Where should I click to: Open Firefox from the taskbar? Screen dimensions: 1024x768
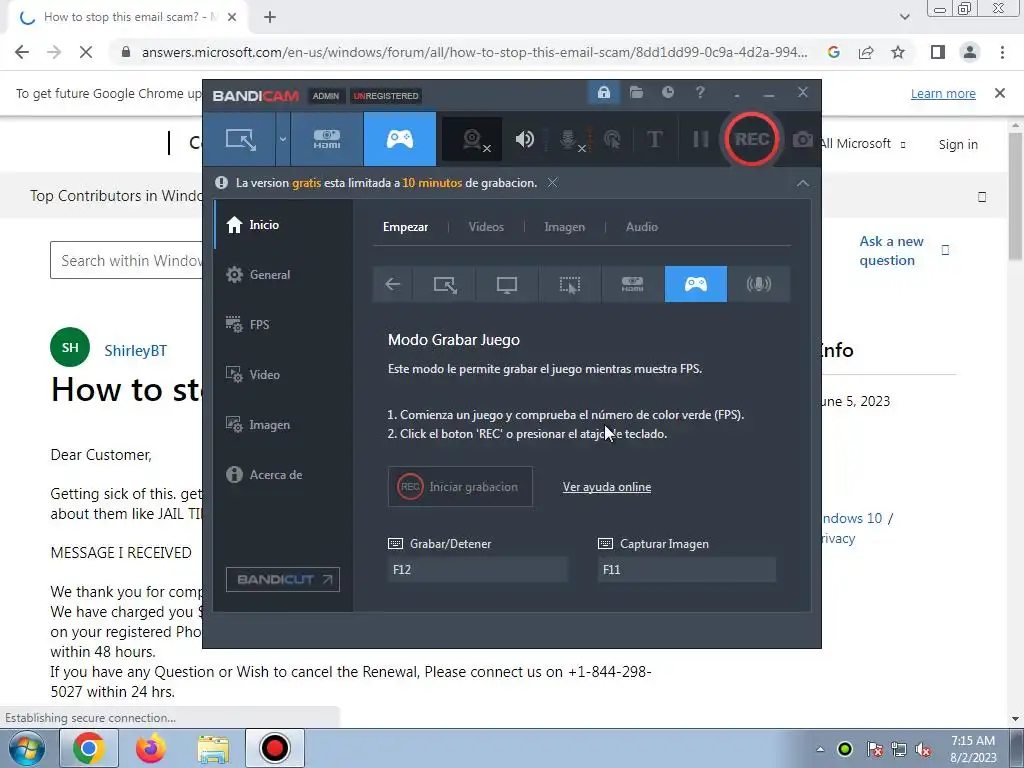(150, 748)
